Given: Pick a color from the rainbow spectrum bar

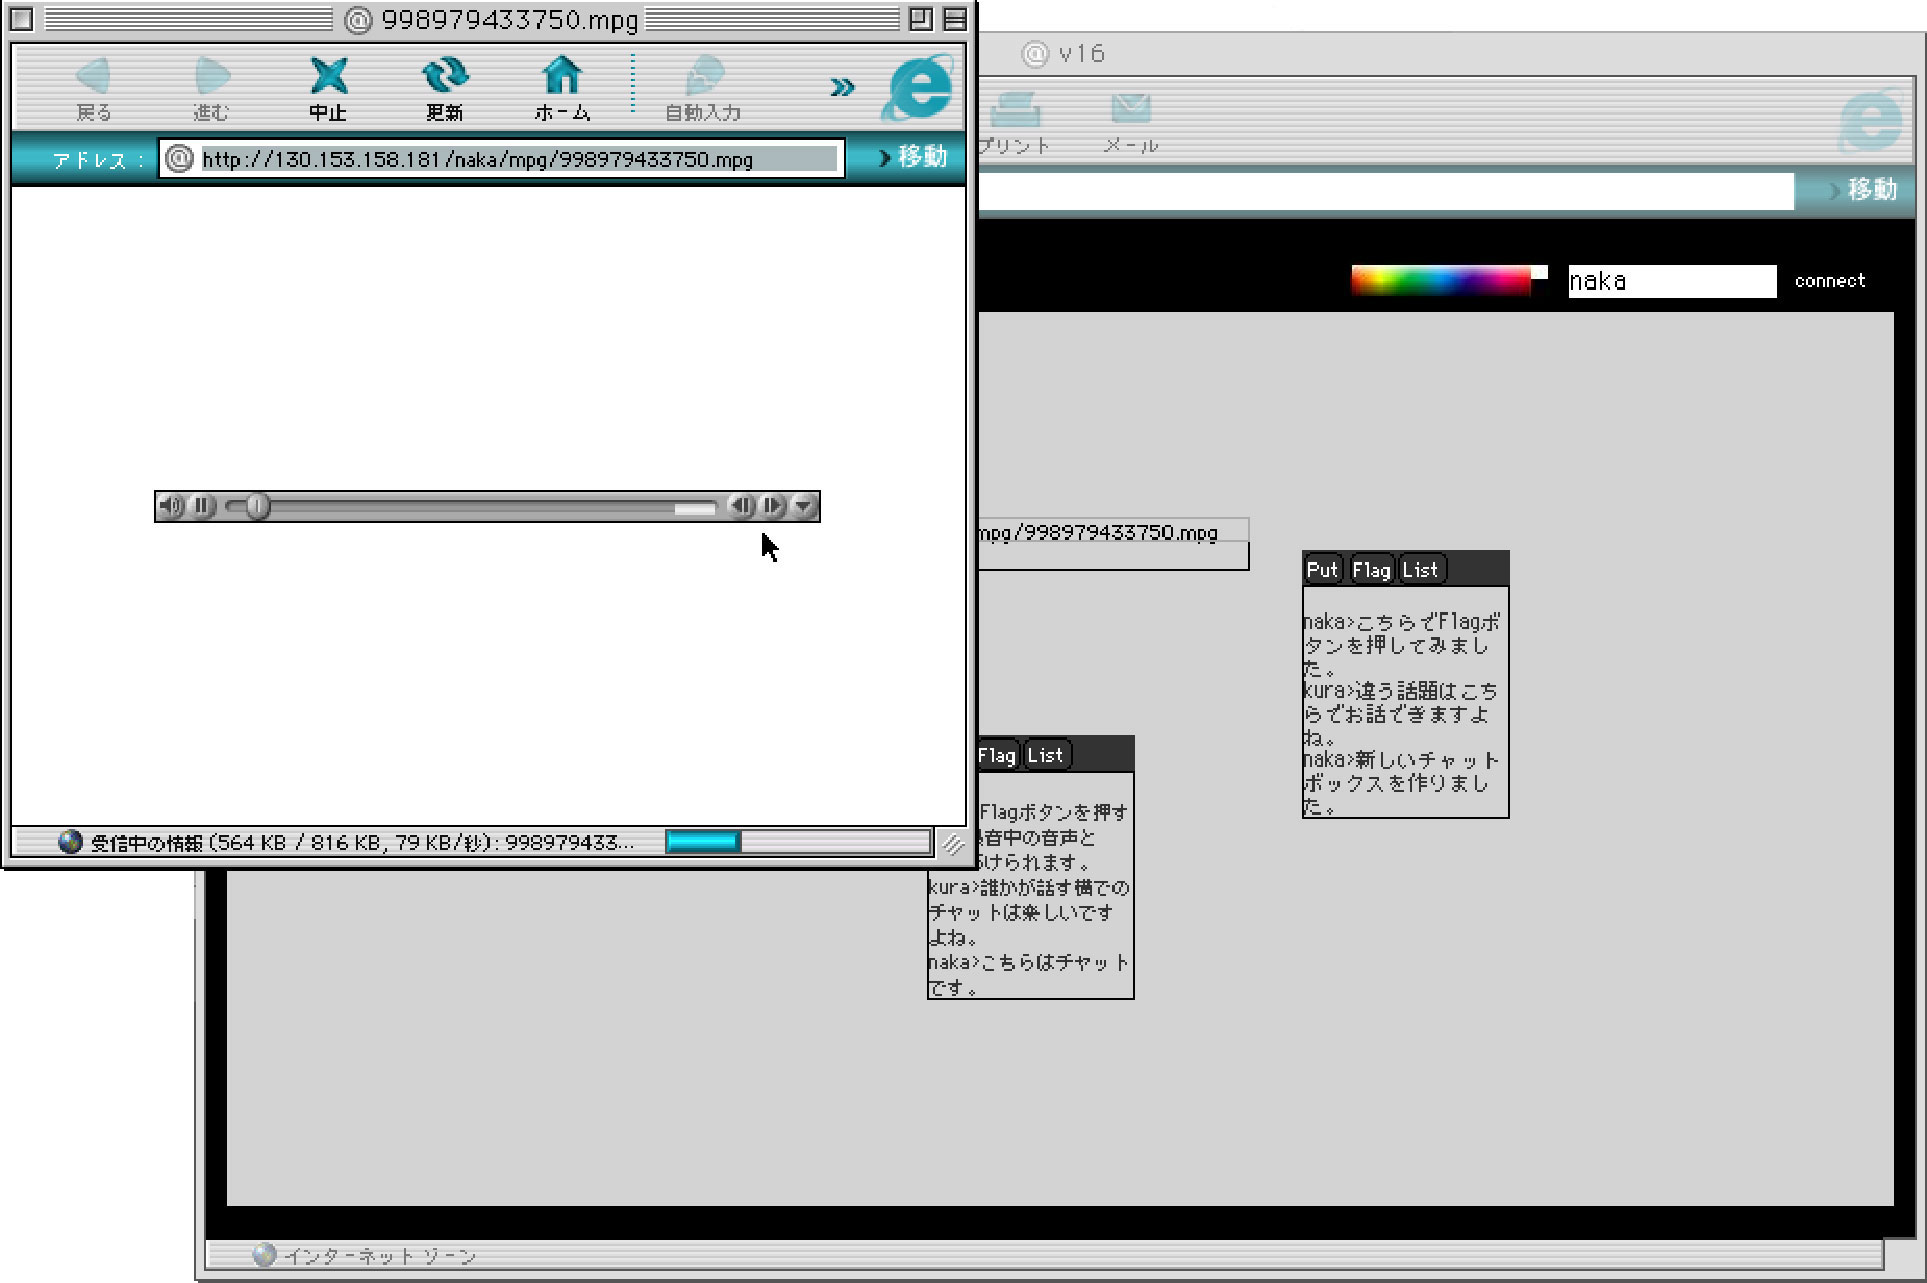Looking at the screenshot, I should 1440,281.
